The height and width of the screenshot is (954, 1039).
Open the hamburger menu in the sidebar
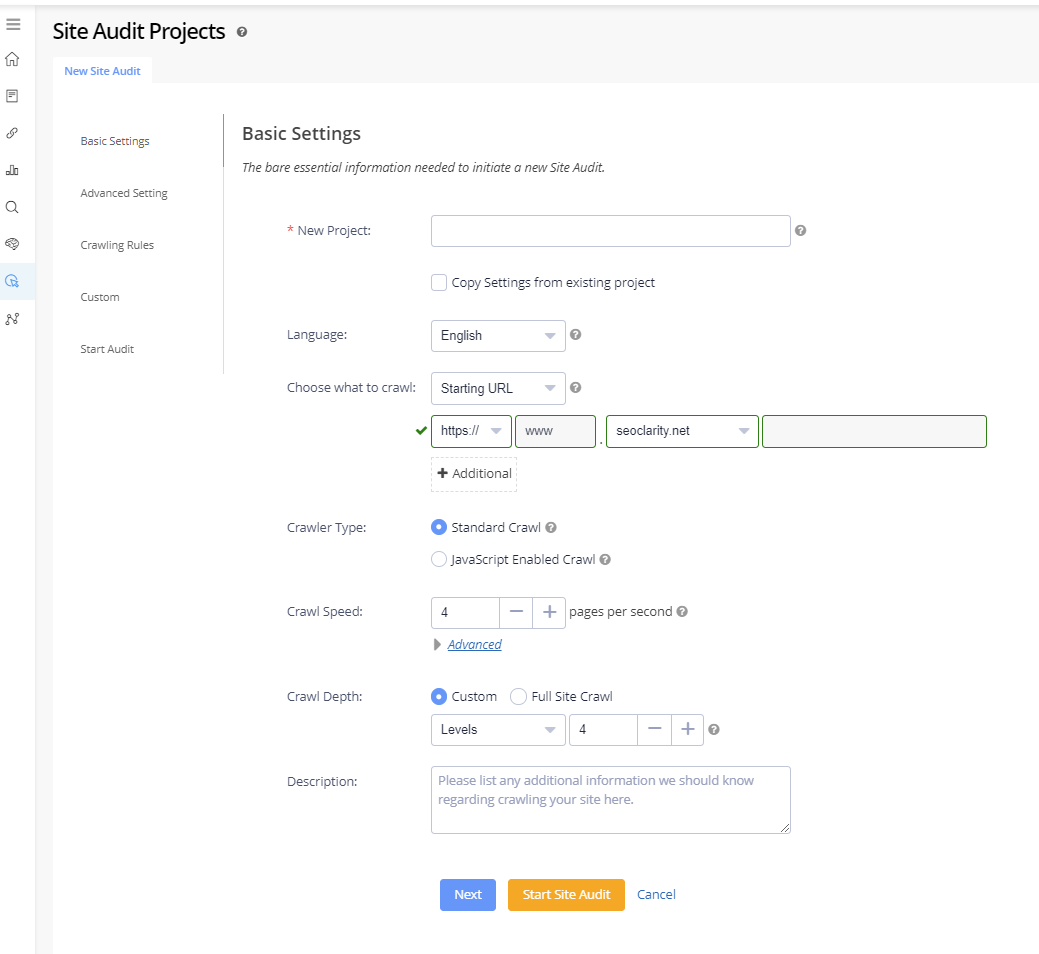tap(13, 24)
